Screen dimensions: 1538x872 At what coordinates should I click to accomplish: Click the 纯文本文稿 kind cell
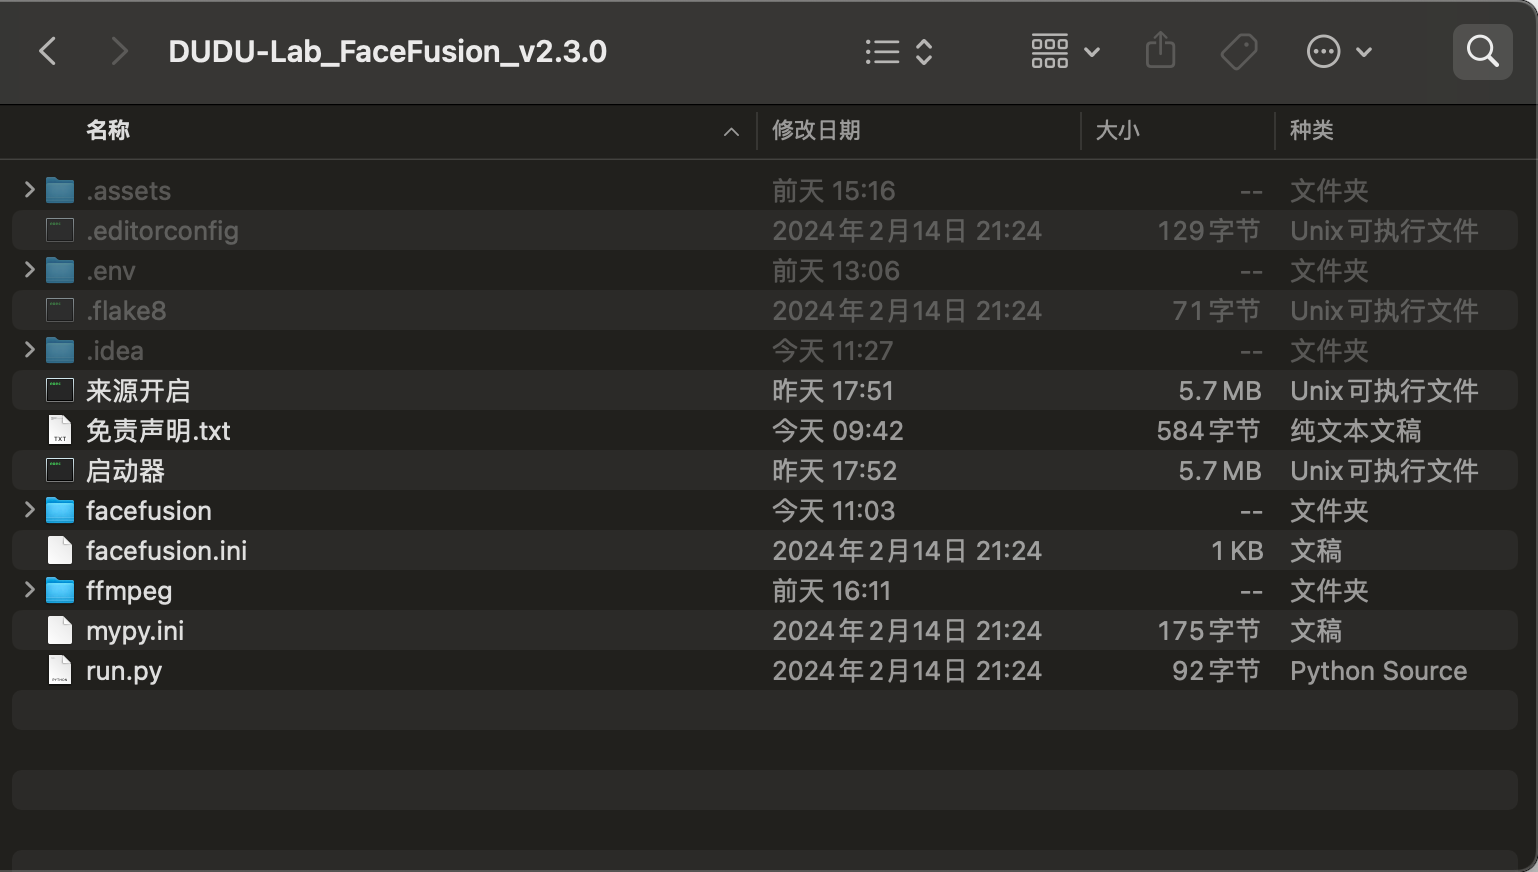pos(1355,431)
